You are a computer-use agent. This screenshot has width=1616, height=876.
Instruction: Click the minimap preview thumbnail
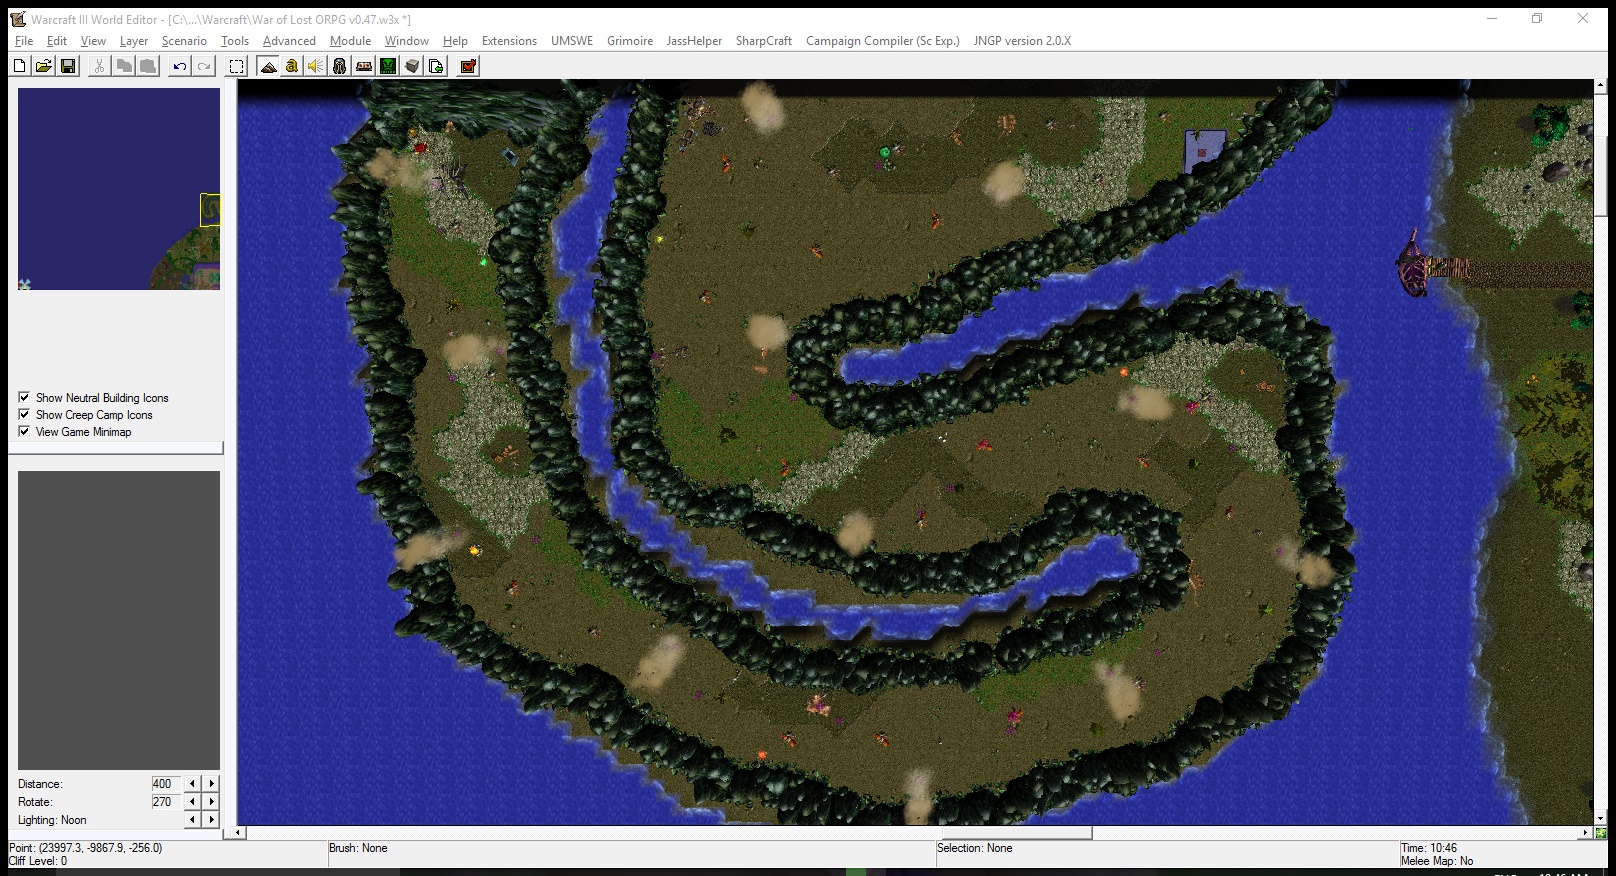(119, 189)
